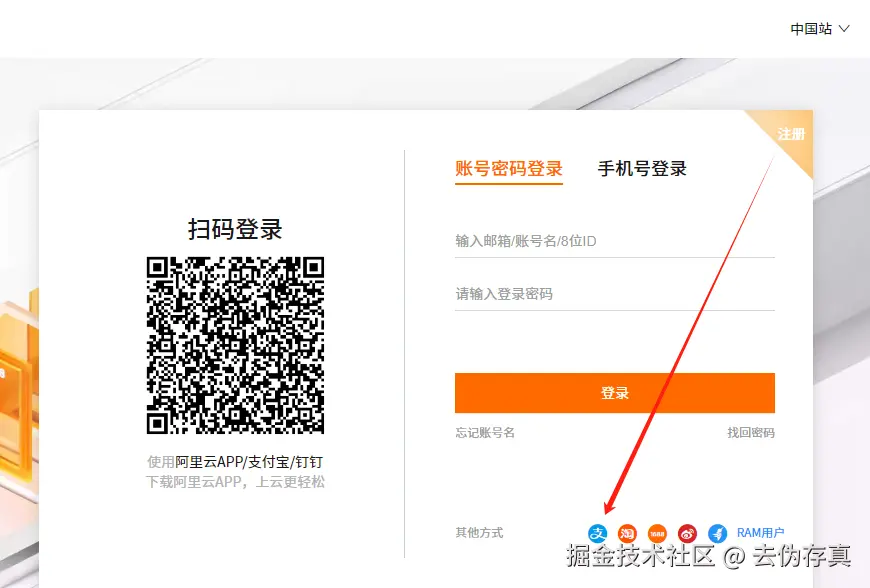870x588 pixels.
Task: Click the 使用阿里云APP/支付宝/钉钉 text
Action: pos(235,462)
